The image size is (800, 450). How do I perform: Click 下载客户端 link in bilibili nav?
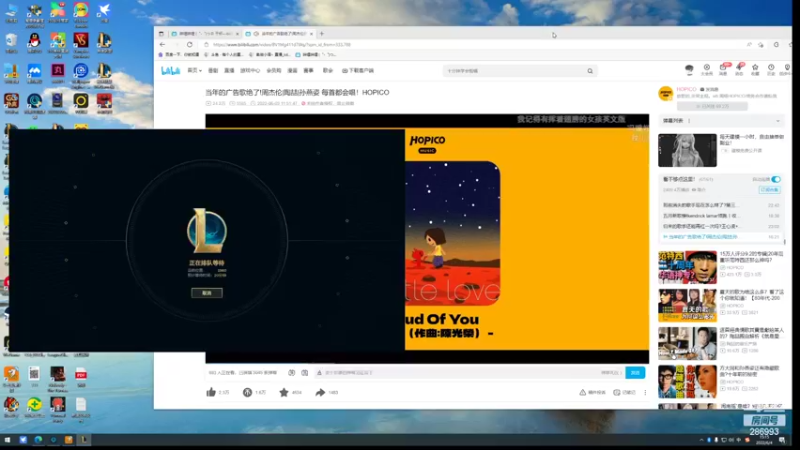pyautogui.click(x=358, y=70)
